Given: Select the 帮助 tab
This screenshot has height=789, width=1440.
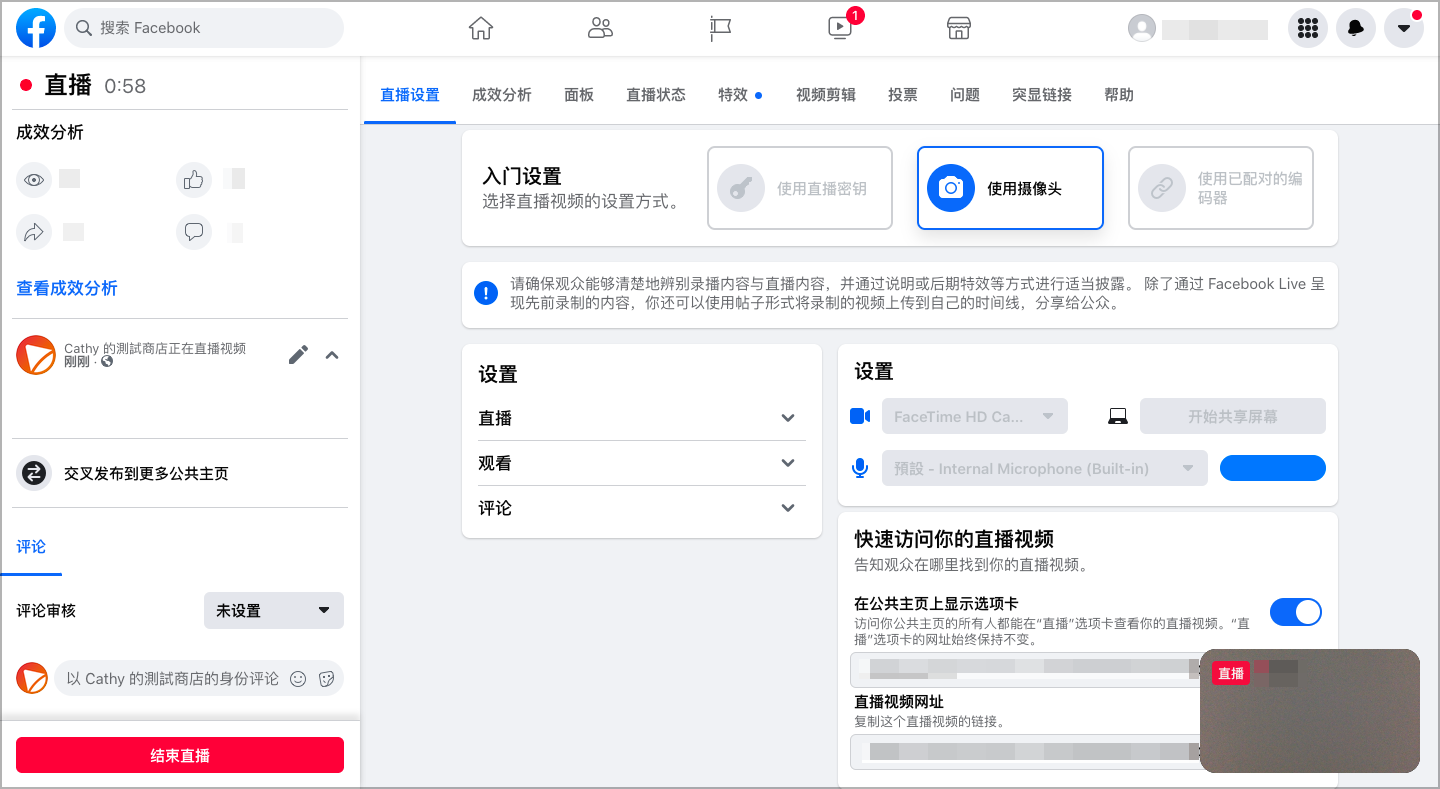Looking at the screenshot, I should click(x=1119, y=95).
